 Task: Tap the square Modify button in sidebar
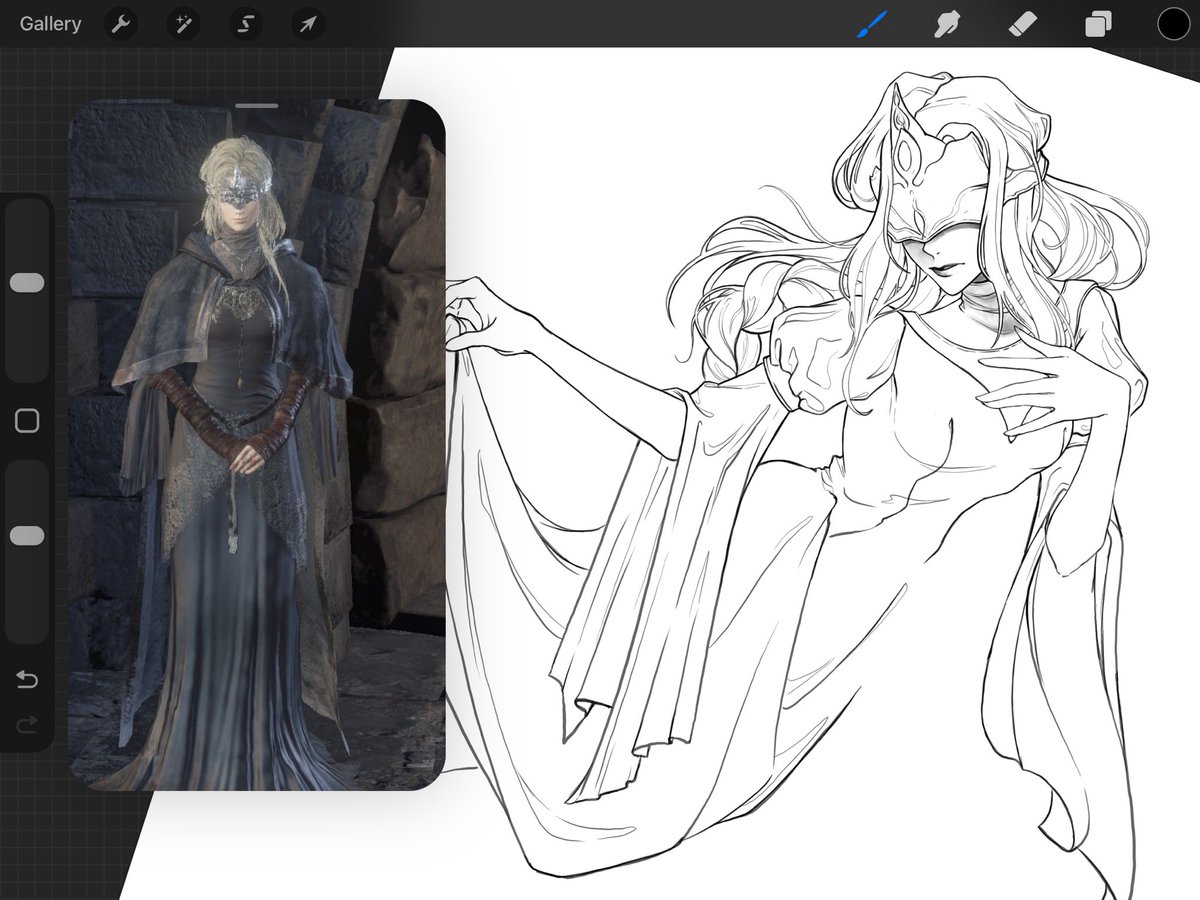click(x=27, y=421)
